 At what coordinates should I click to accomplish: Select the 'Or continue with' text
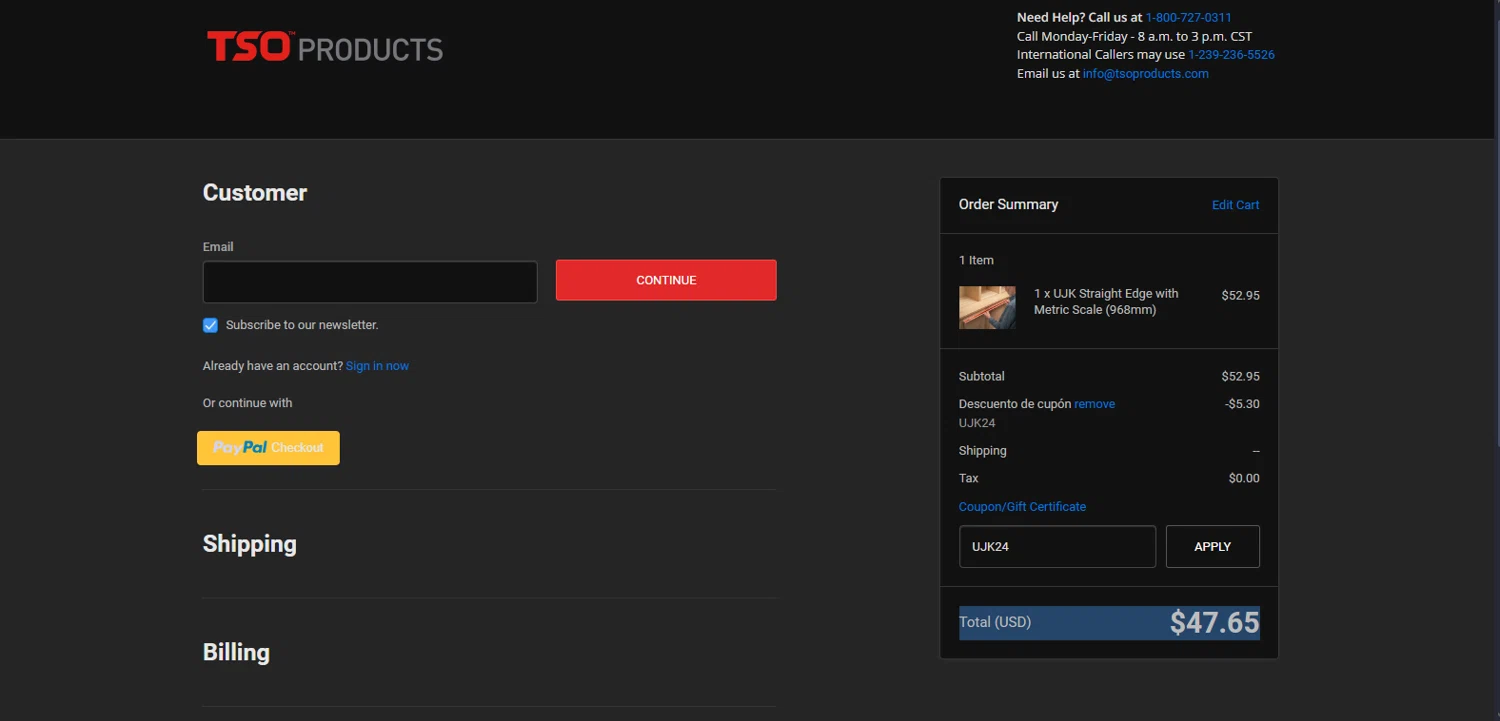(x=248, y=403)
